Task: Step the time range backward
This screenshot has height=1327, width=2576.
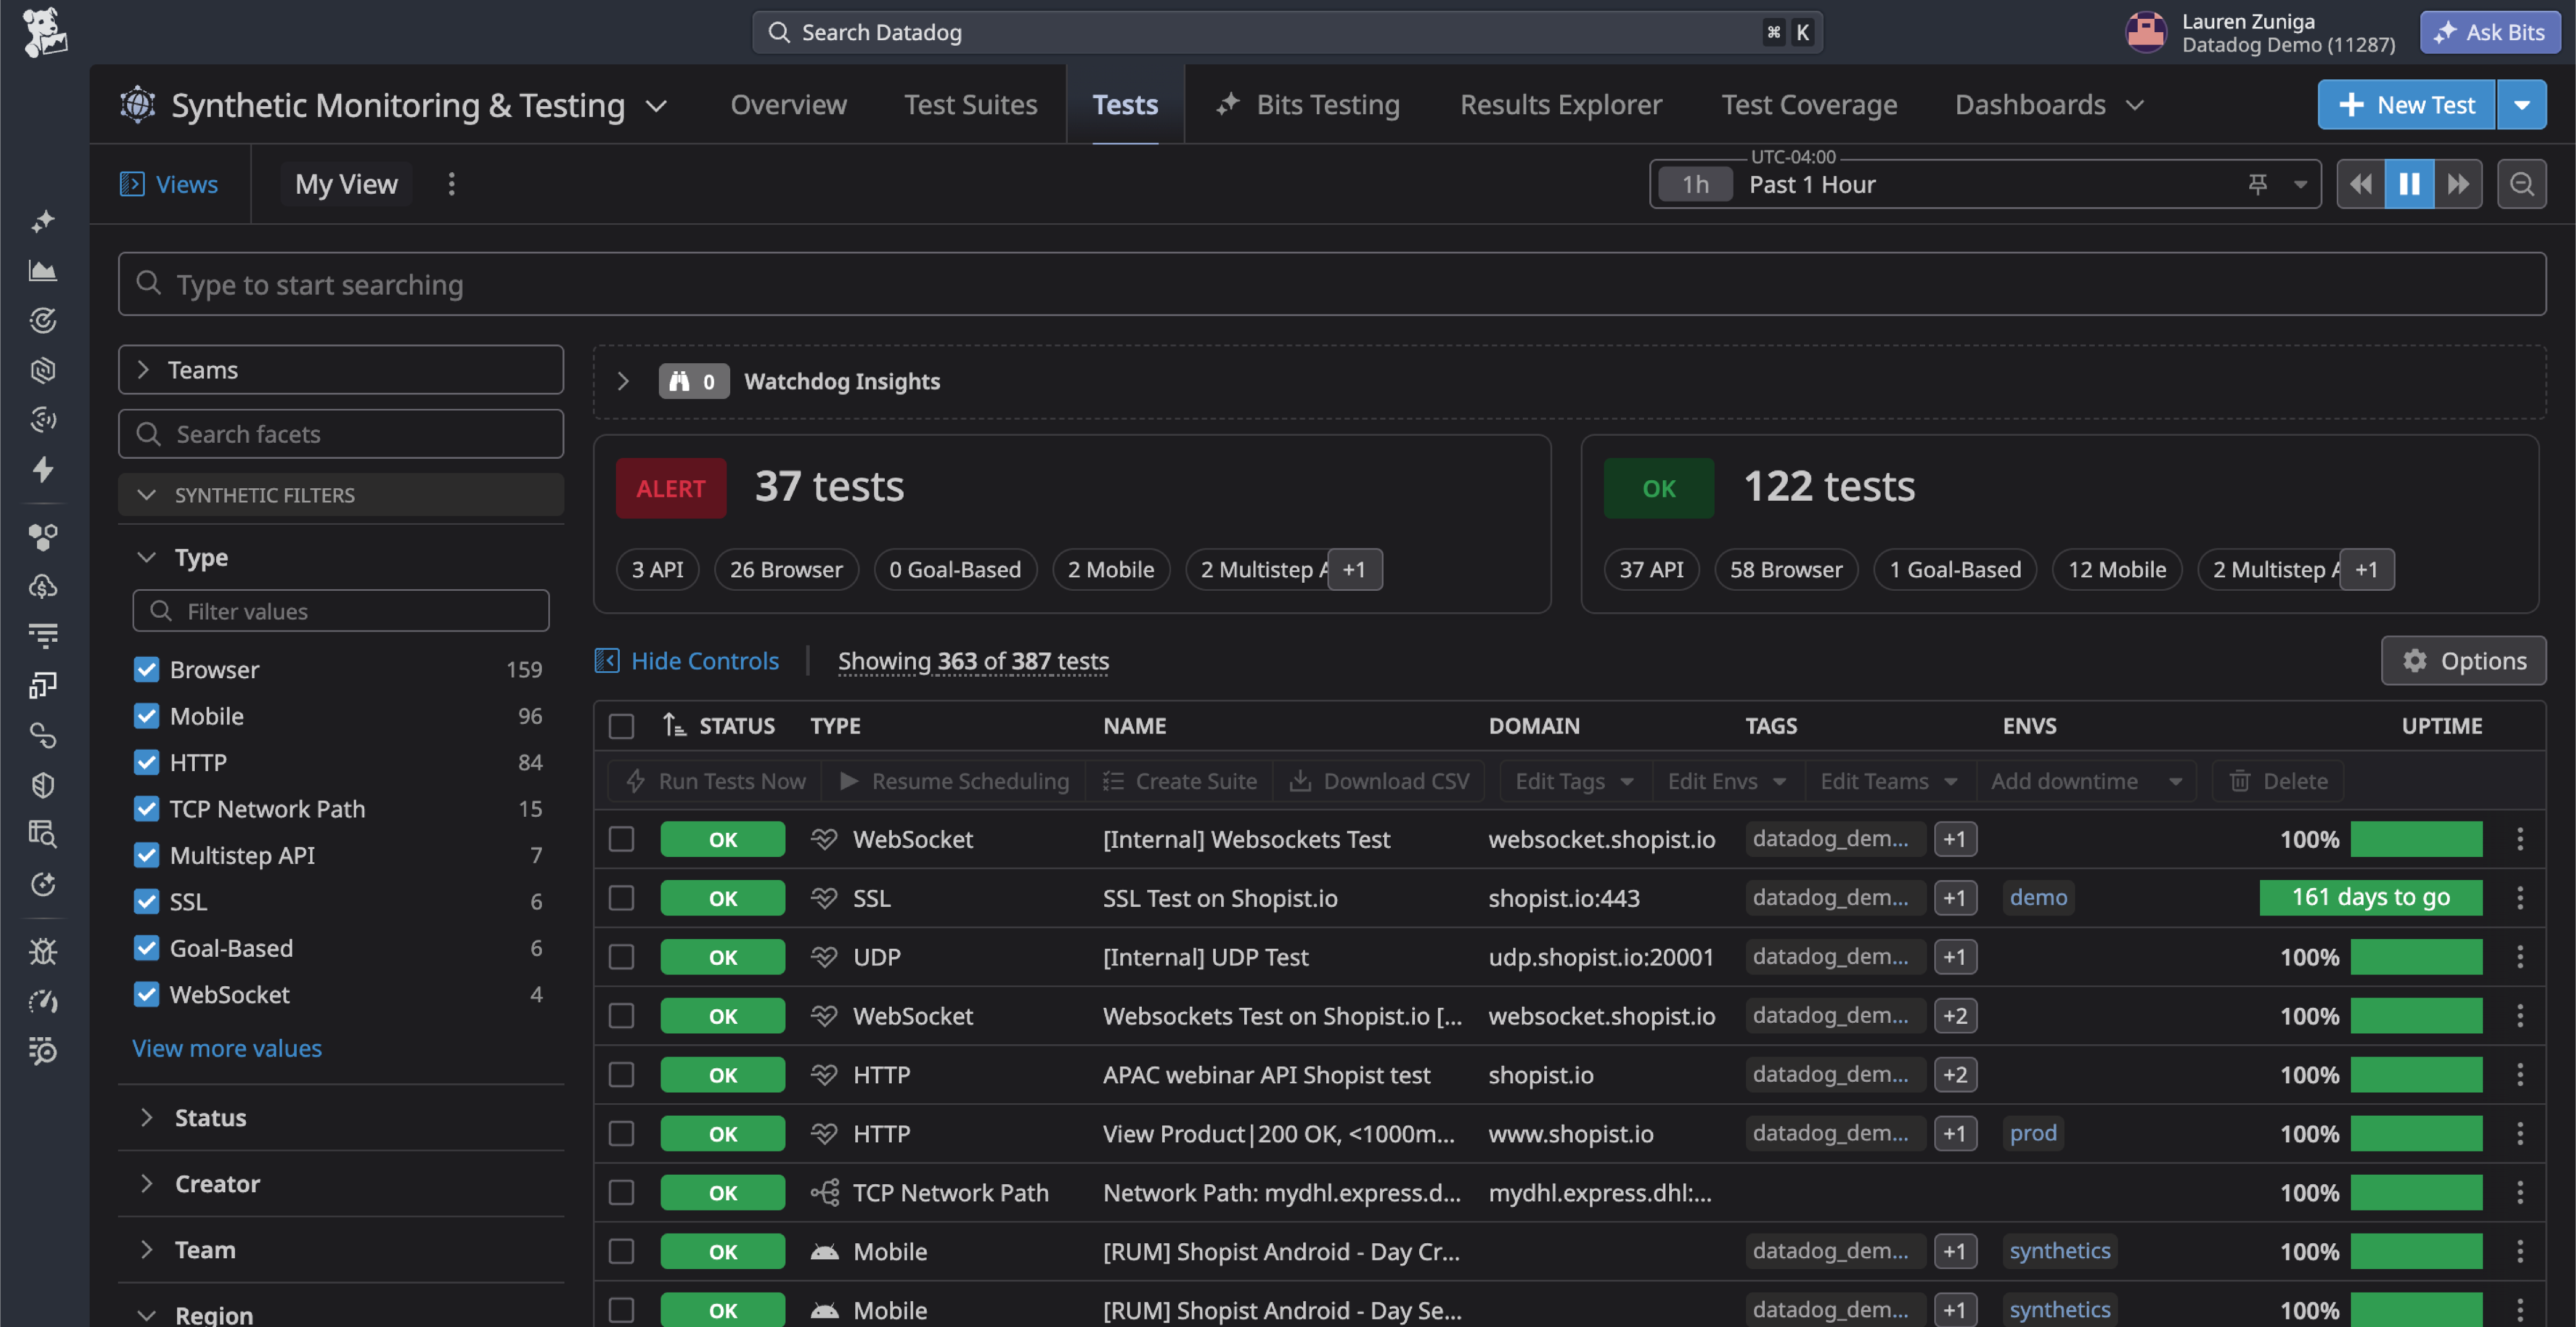Action: tap(2361, 184)
